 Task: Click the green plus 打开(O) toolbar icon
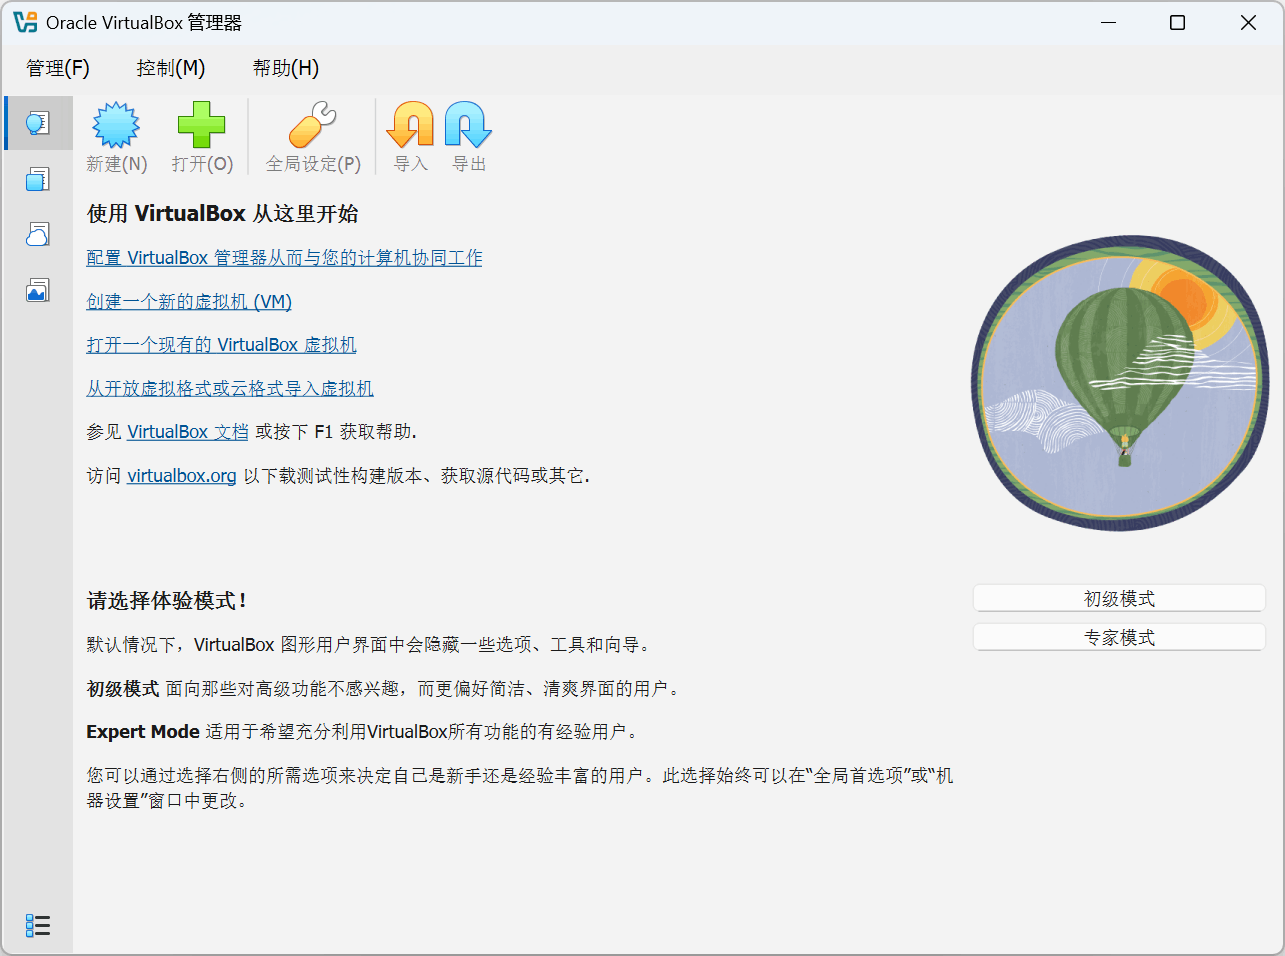pos(202,125)
